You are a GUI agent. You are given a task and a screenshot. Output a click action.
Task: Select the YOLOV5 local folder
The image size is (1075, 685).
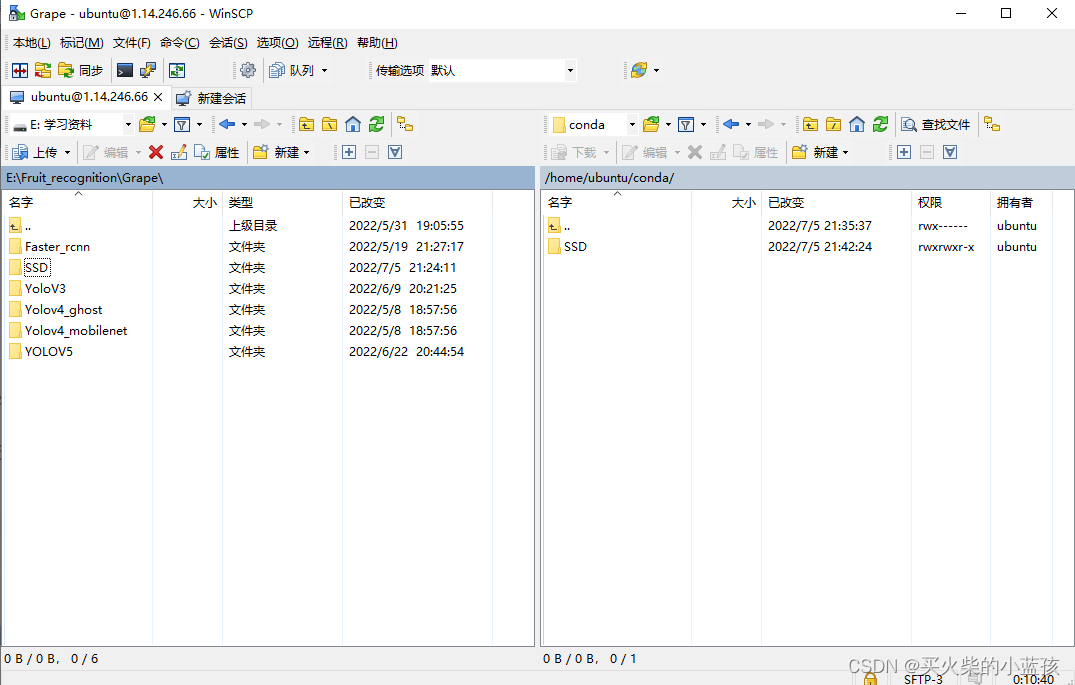click(x=49, y=352)
